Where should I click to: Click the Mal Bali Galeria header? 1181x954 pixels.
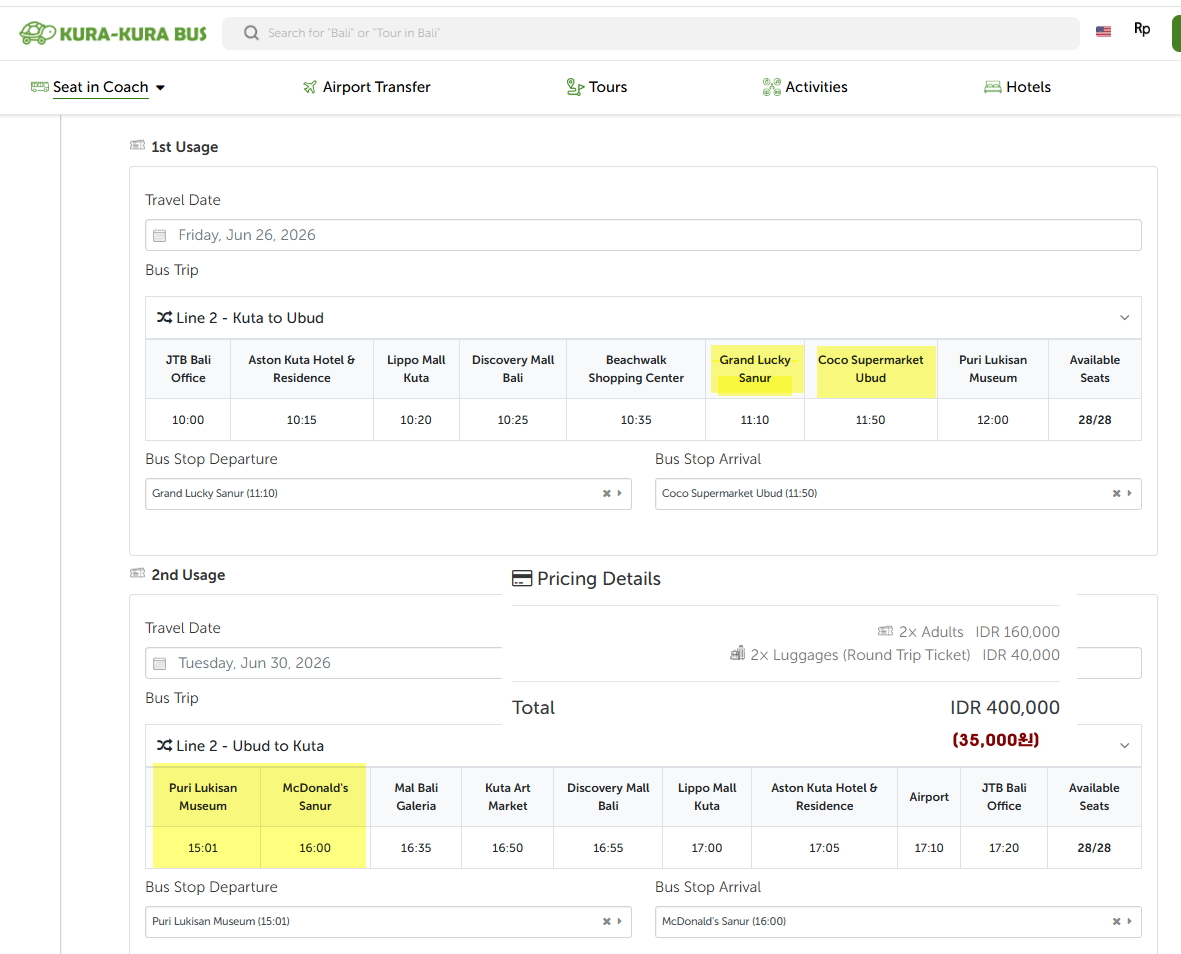tap(416, 797)
